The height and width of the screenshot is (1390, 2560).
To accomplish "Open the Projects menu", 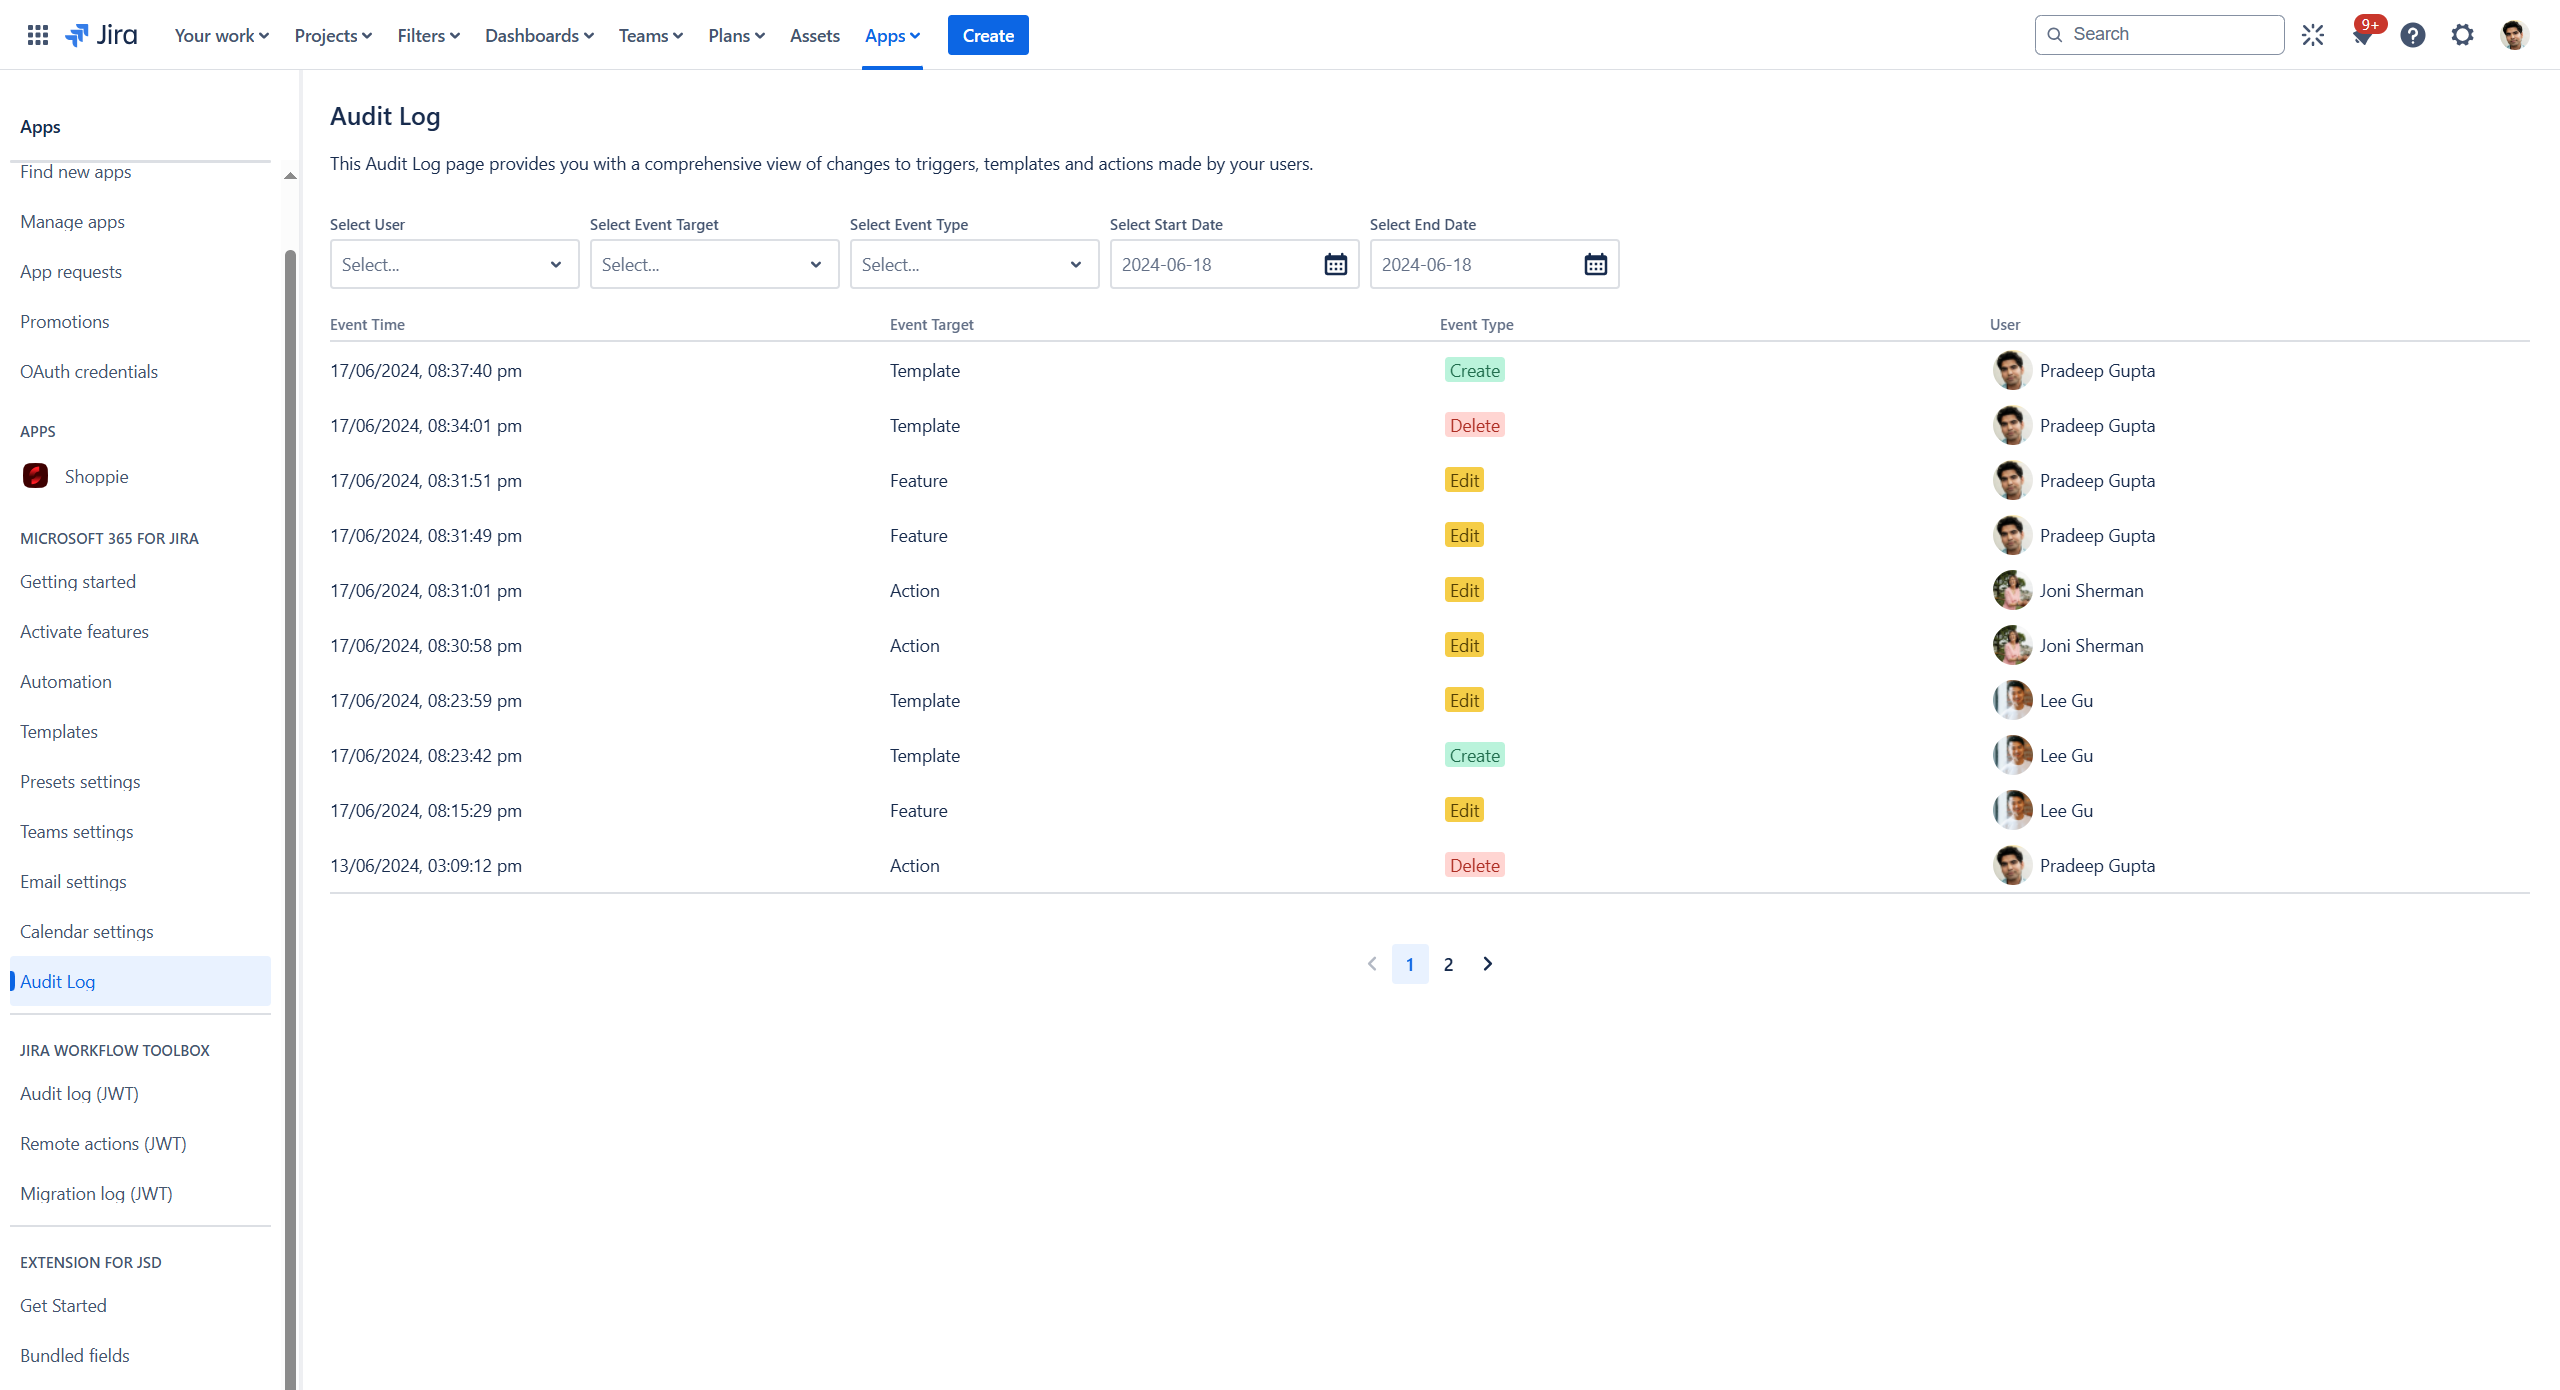I will point(333,35).
